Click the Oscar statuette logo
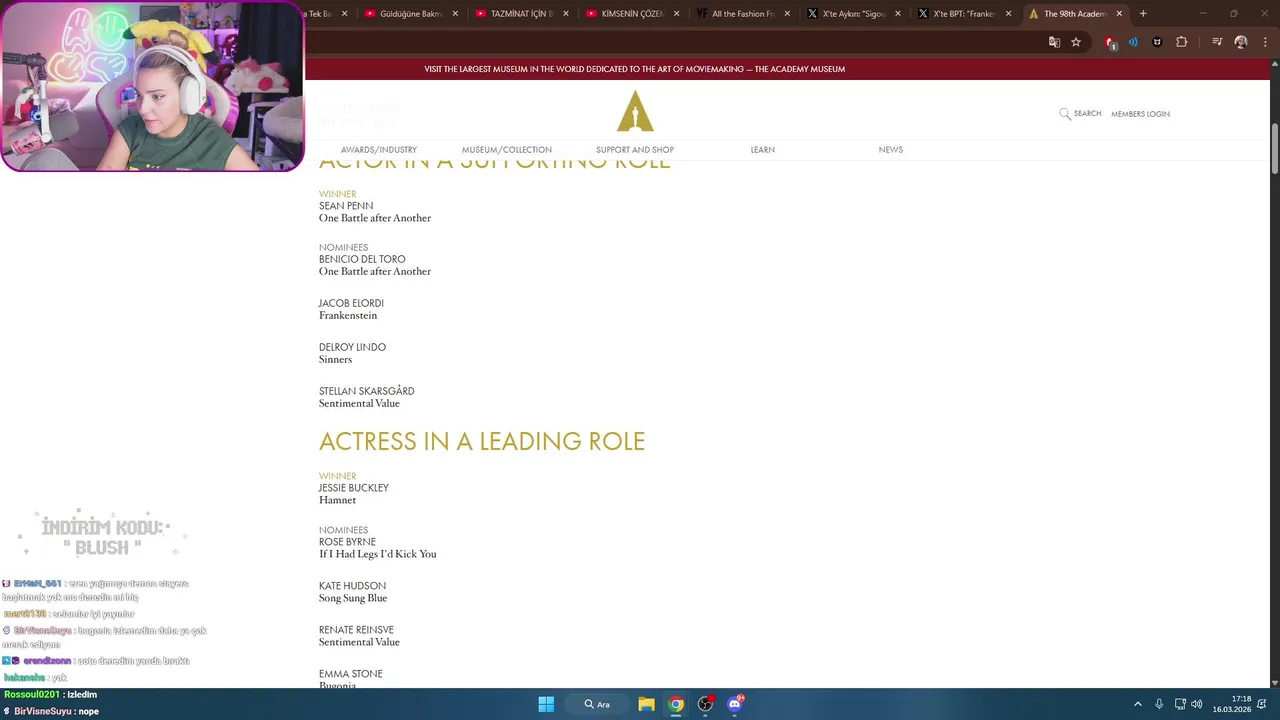 [635, 111]
